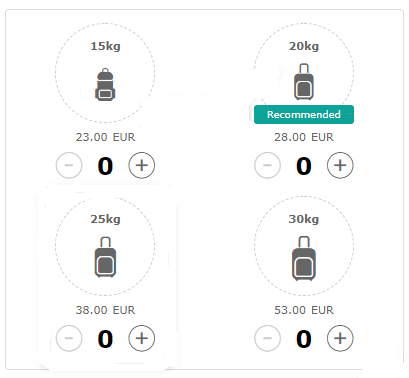Image resolution: width=409 pixels, height=378 pixels.
Task: Click the 38.00 EUR price label
Action: click(x=105, y=310)
